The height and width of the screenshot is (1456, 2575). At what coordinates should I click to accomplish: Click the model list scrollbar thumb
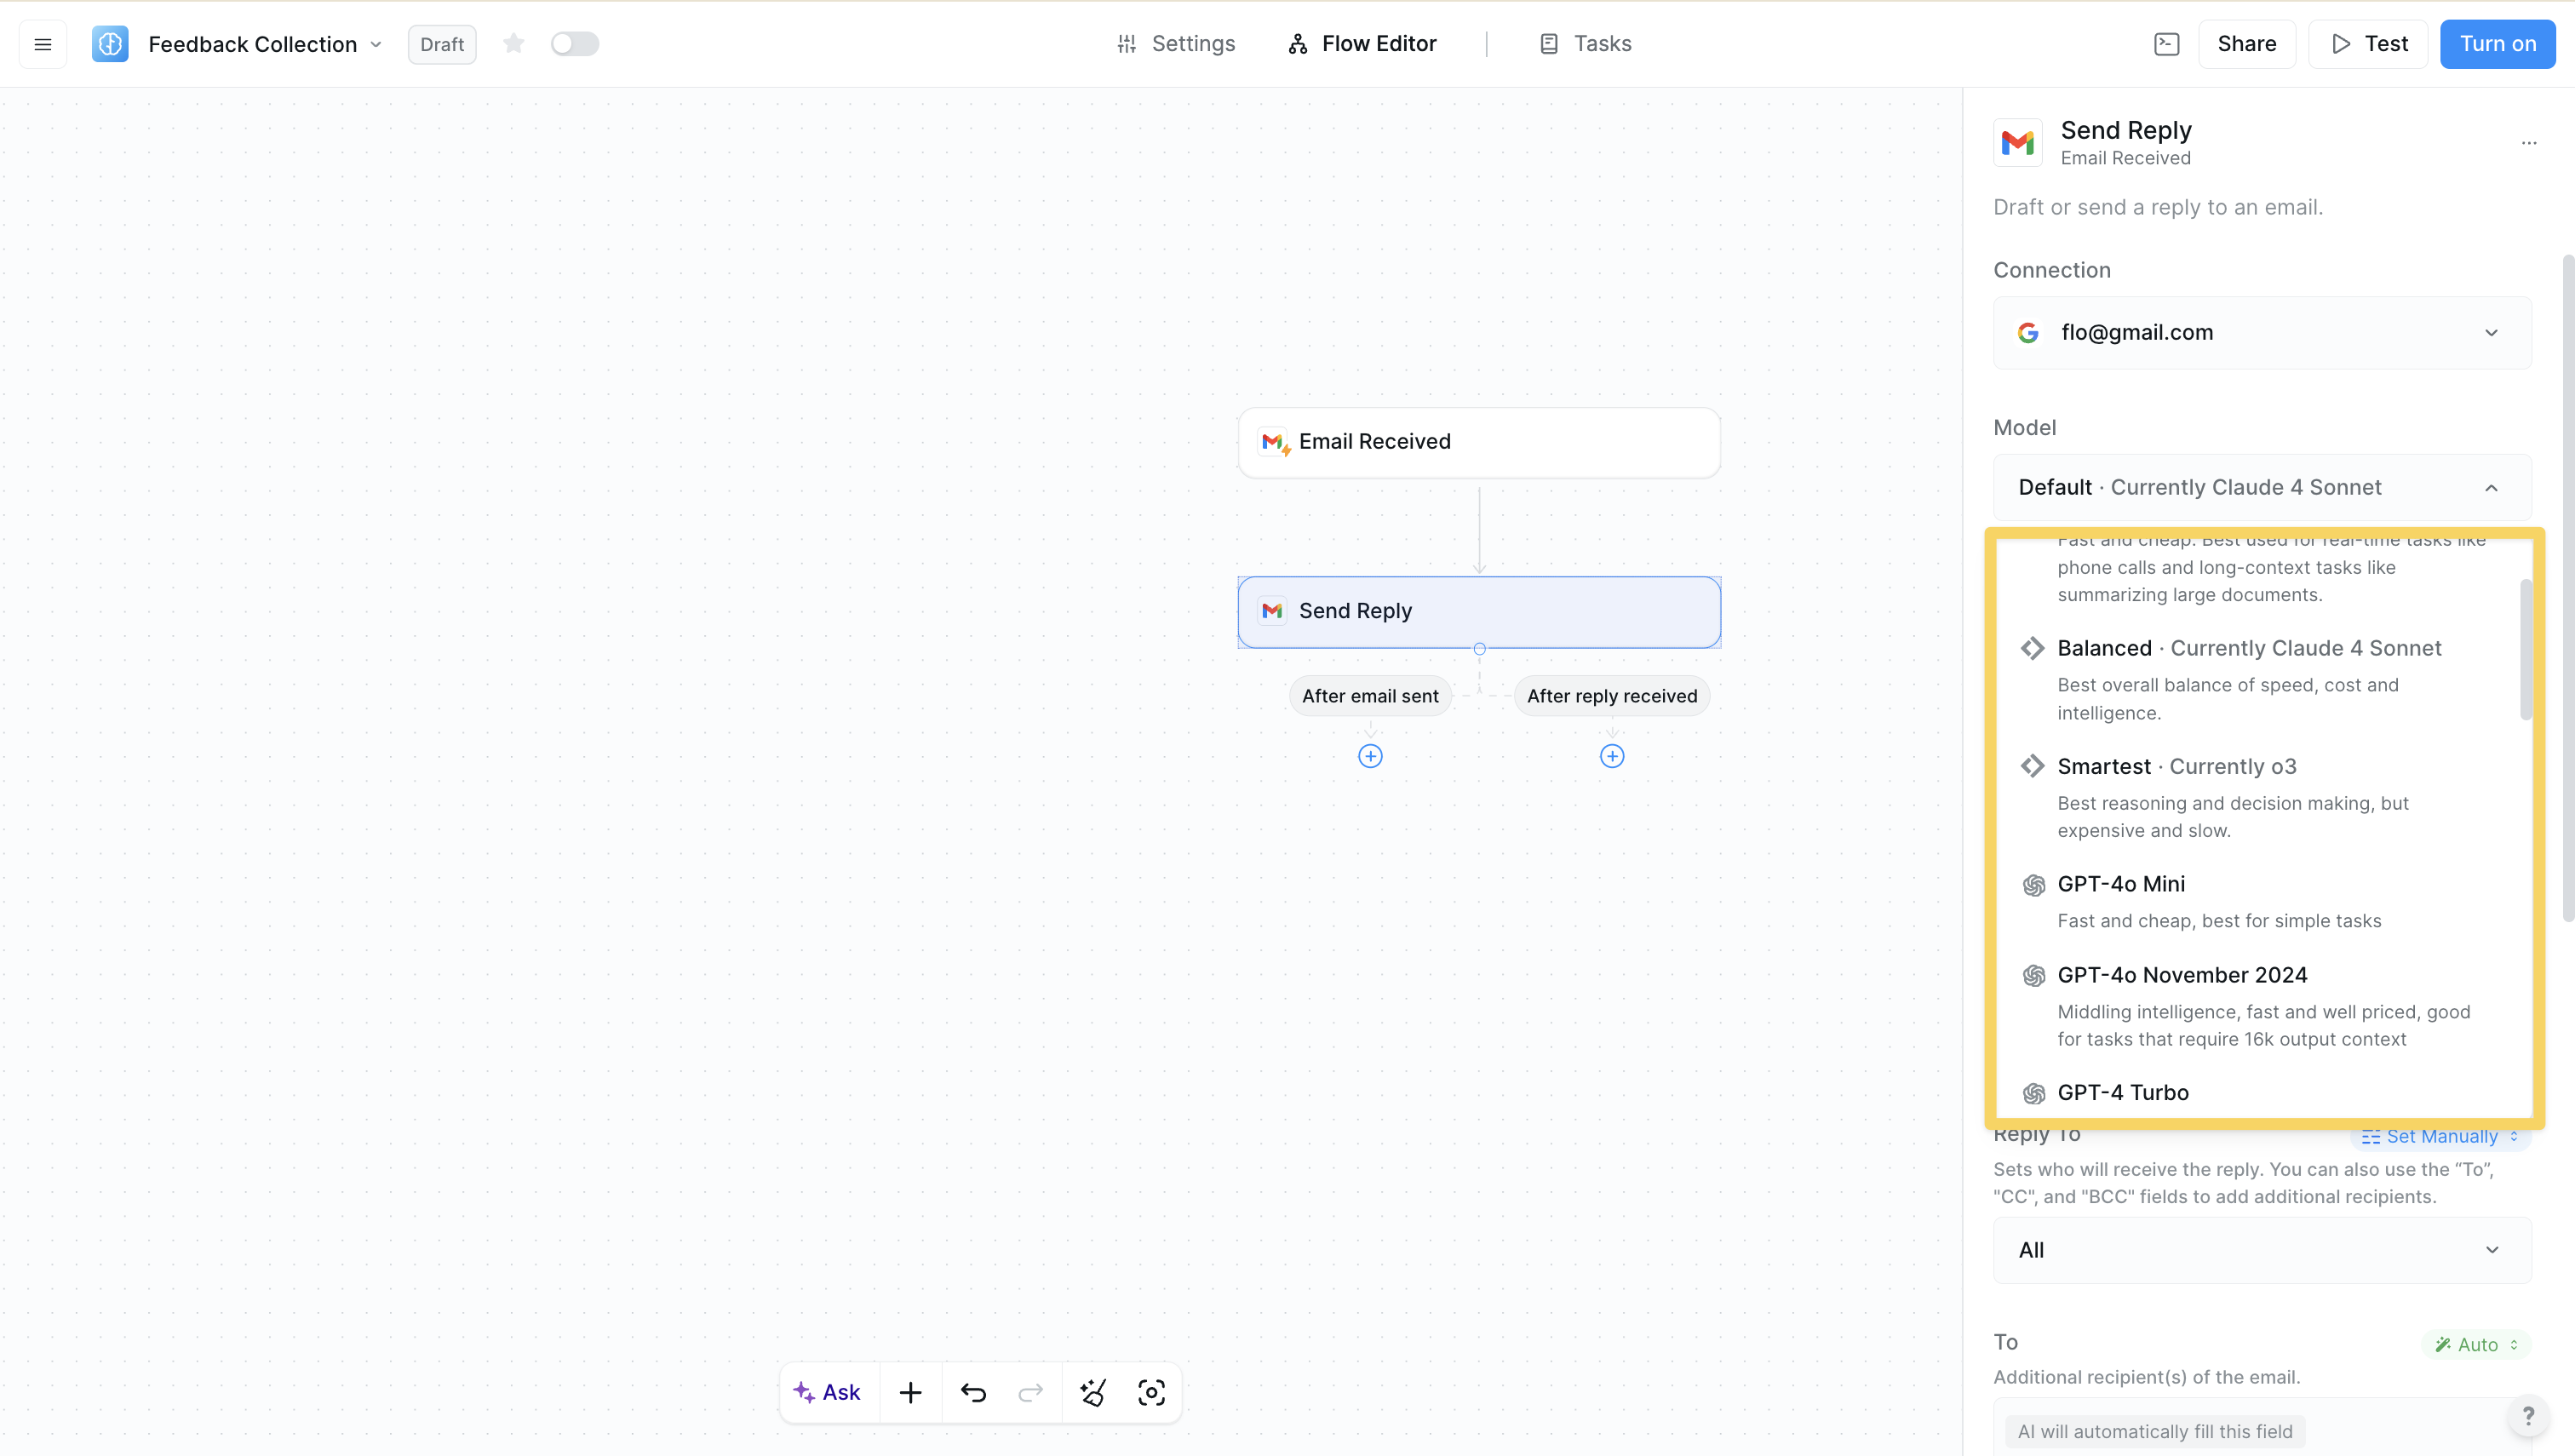[x=2525, y=650]
